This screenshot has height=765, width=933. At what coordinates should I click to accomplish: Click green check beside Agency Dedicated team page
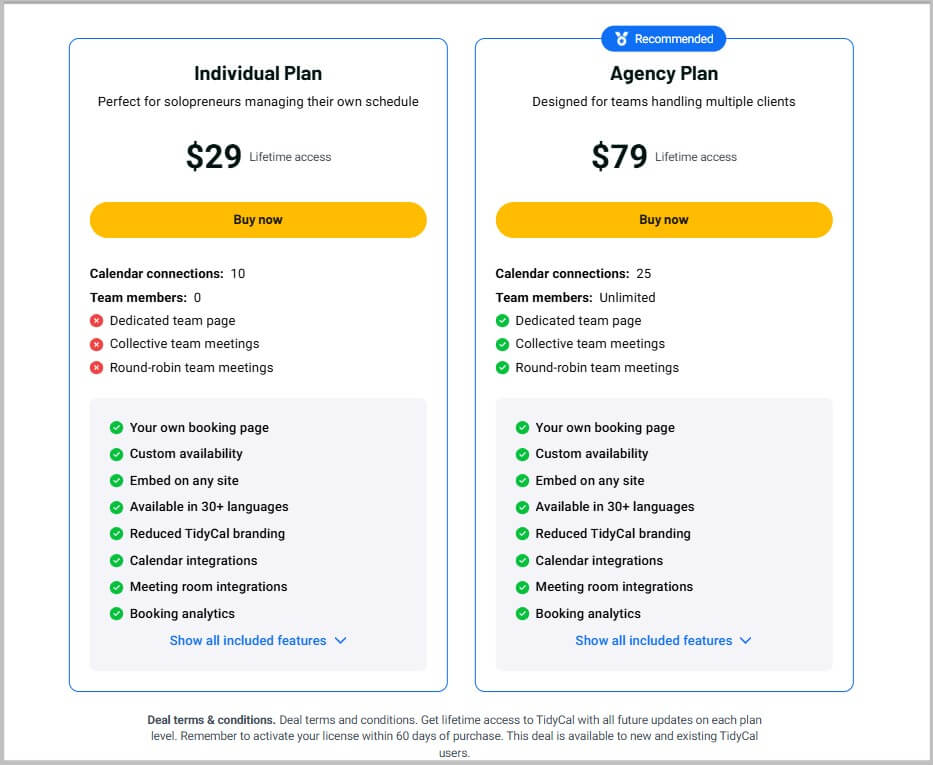tap(502, 321)
